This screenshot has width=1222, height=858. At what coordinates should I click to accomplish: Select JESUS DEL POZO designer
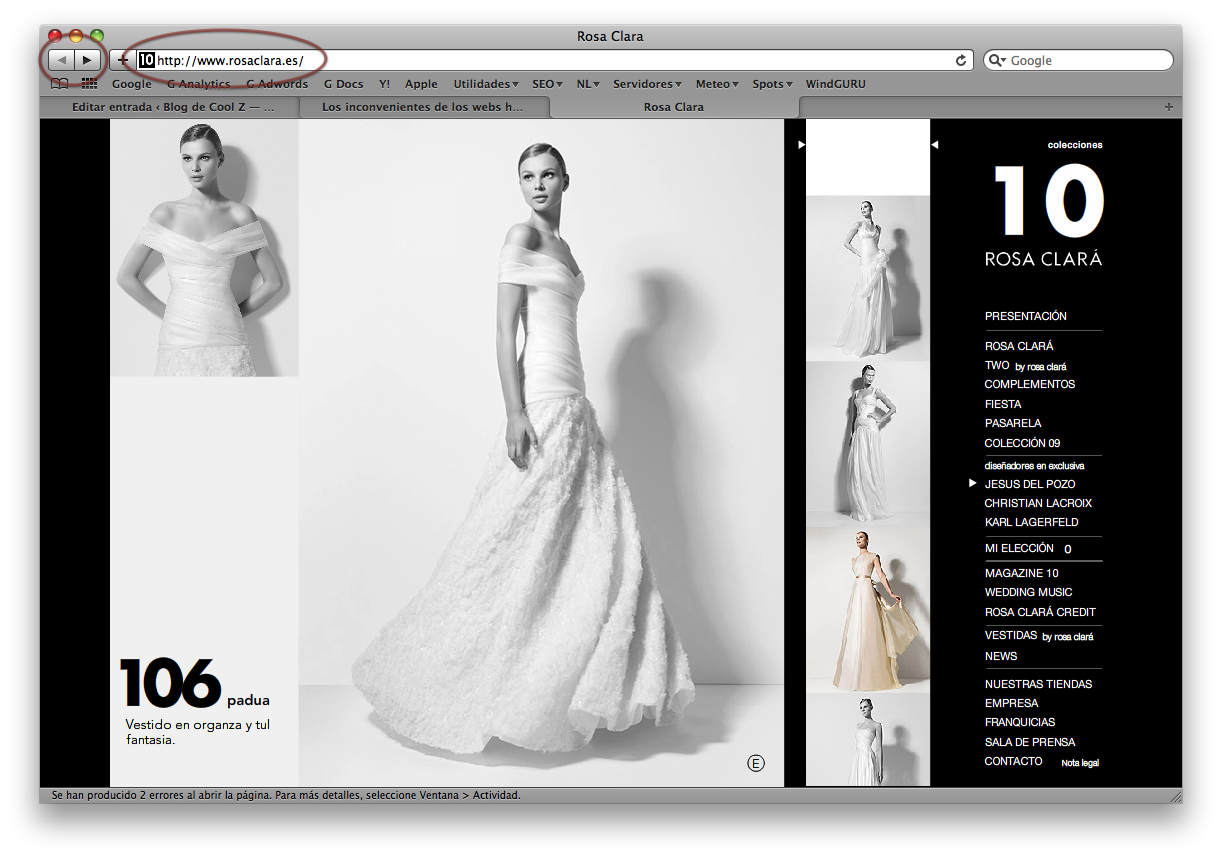click(1030, 484)
